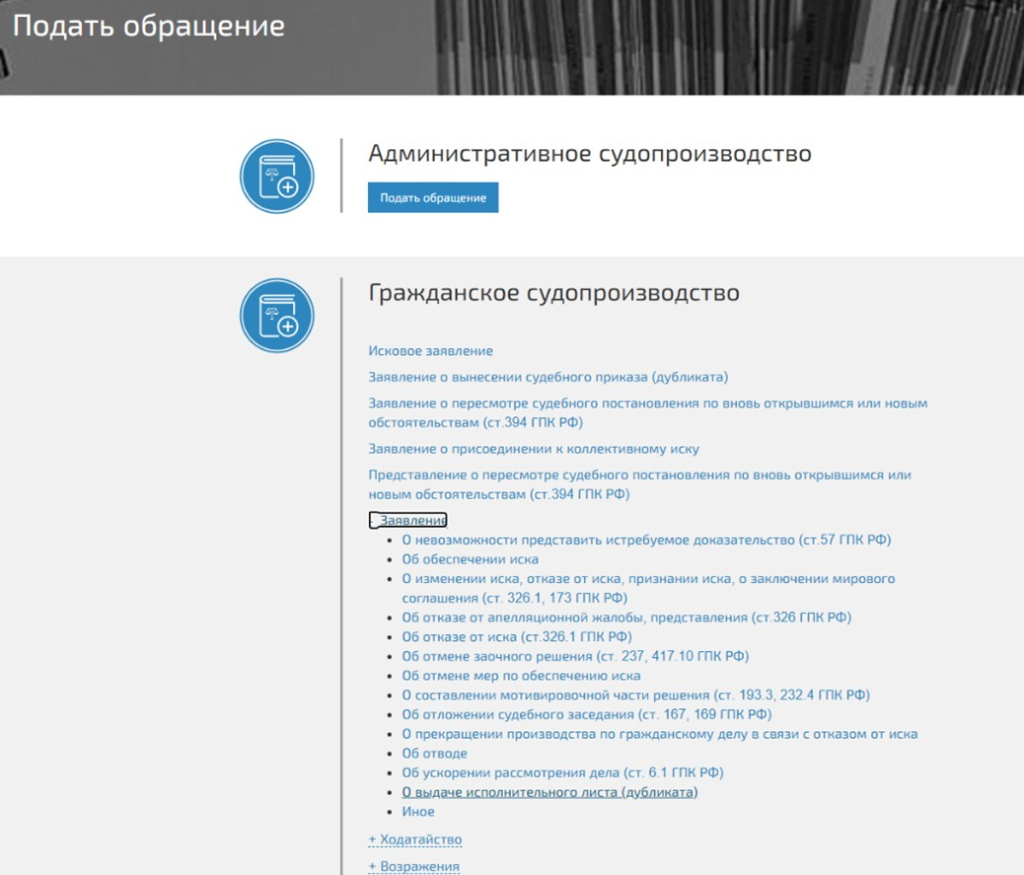Open the Исковое заявление link

point(430,351)
